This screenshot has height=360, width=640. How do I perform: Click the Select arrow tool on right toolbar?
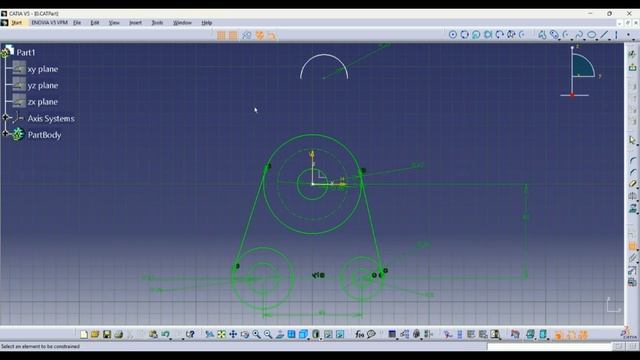point(632,140)
